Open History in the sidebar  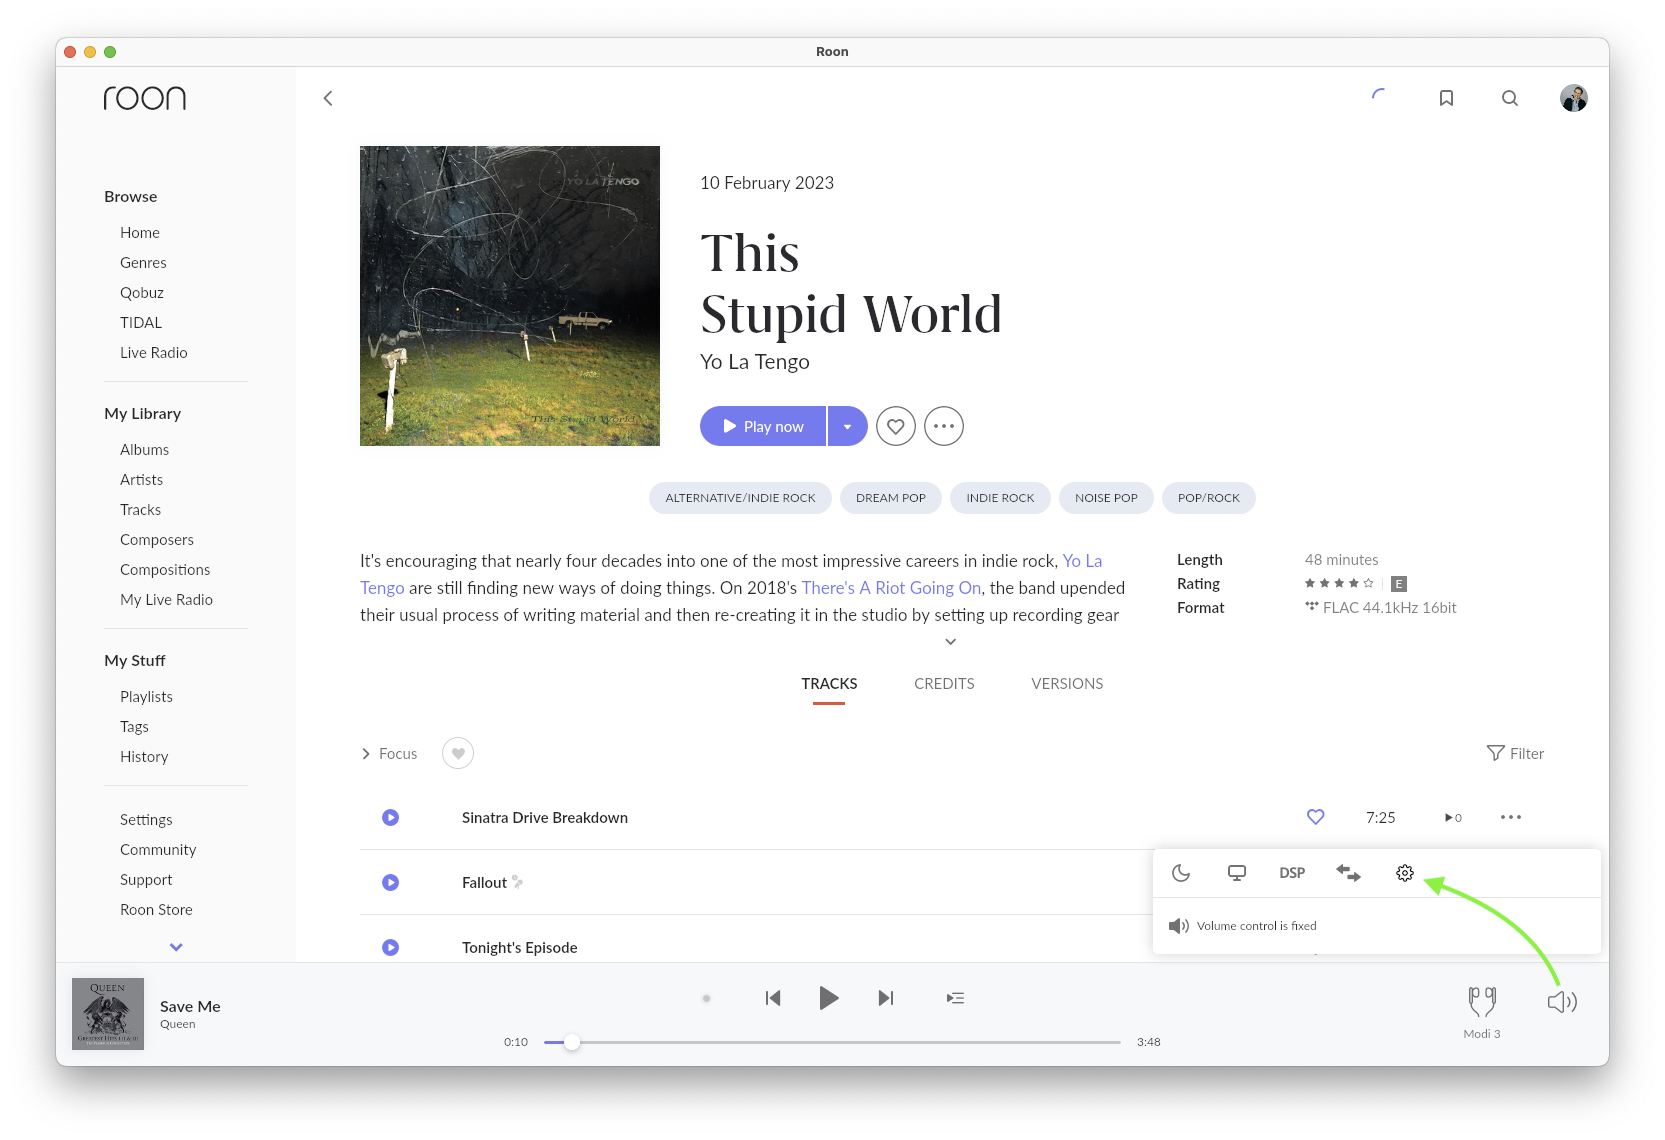coord(144,757)
